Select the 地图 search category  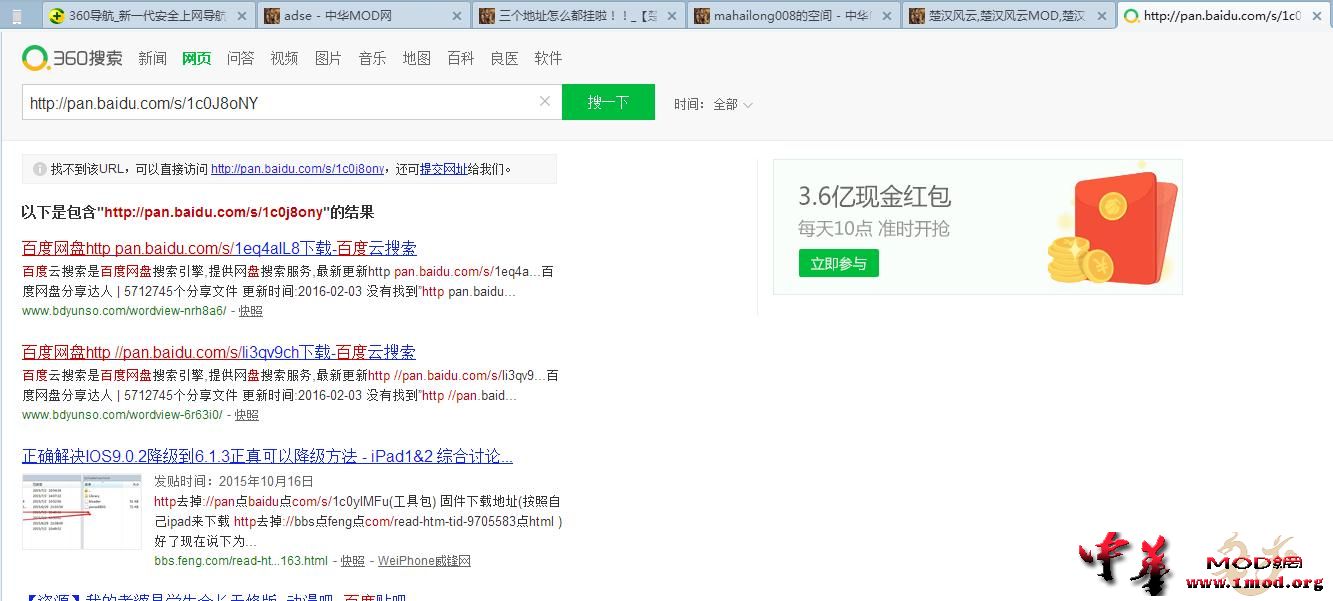pyautogui.click(x=416, y=58)
